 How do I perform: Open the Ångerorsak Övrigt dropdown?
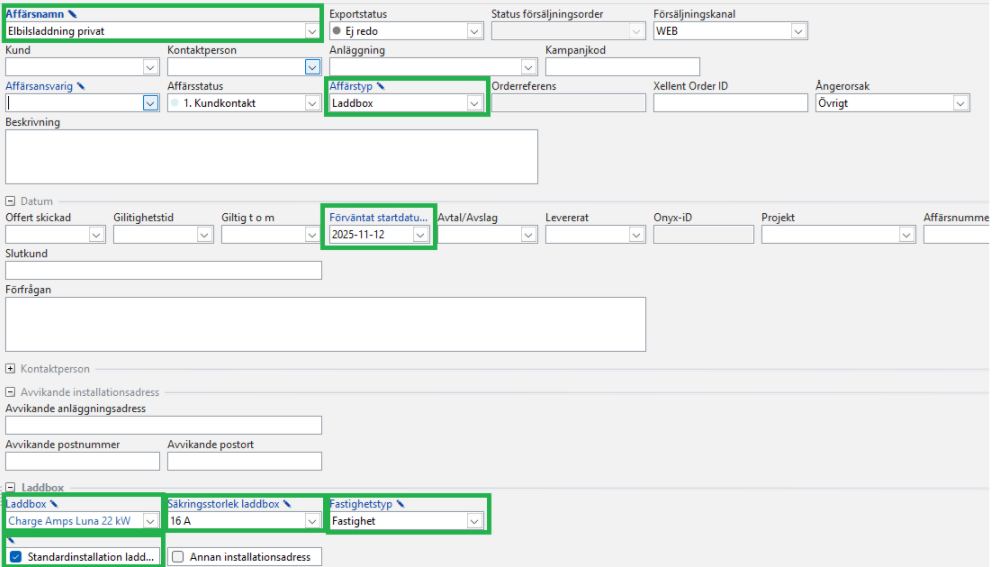point(960,103)
